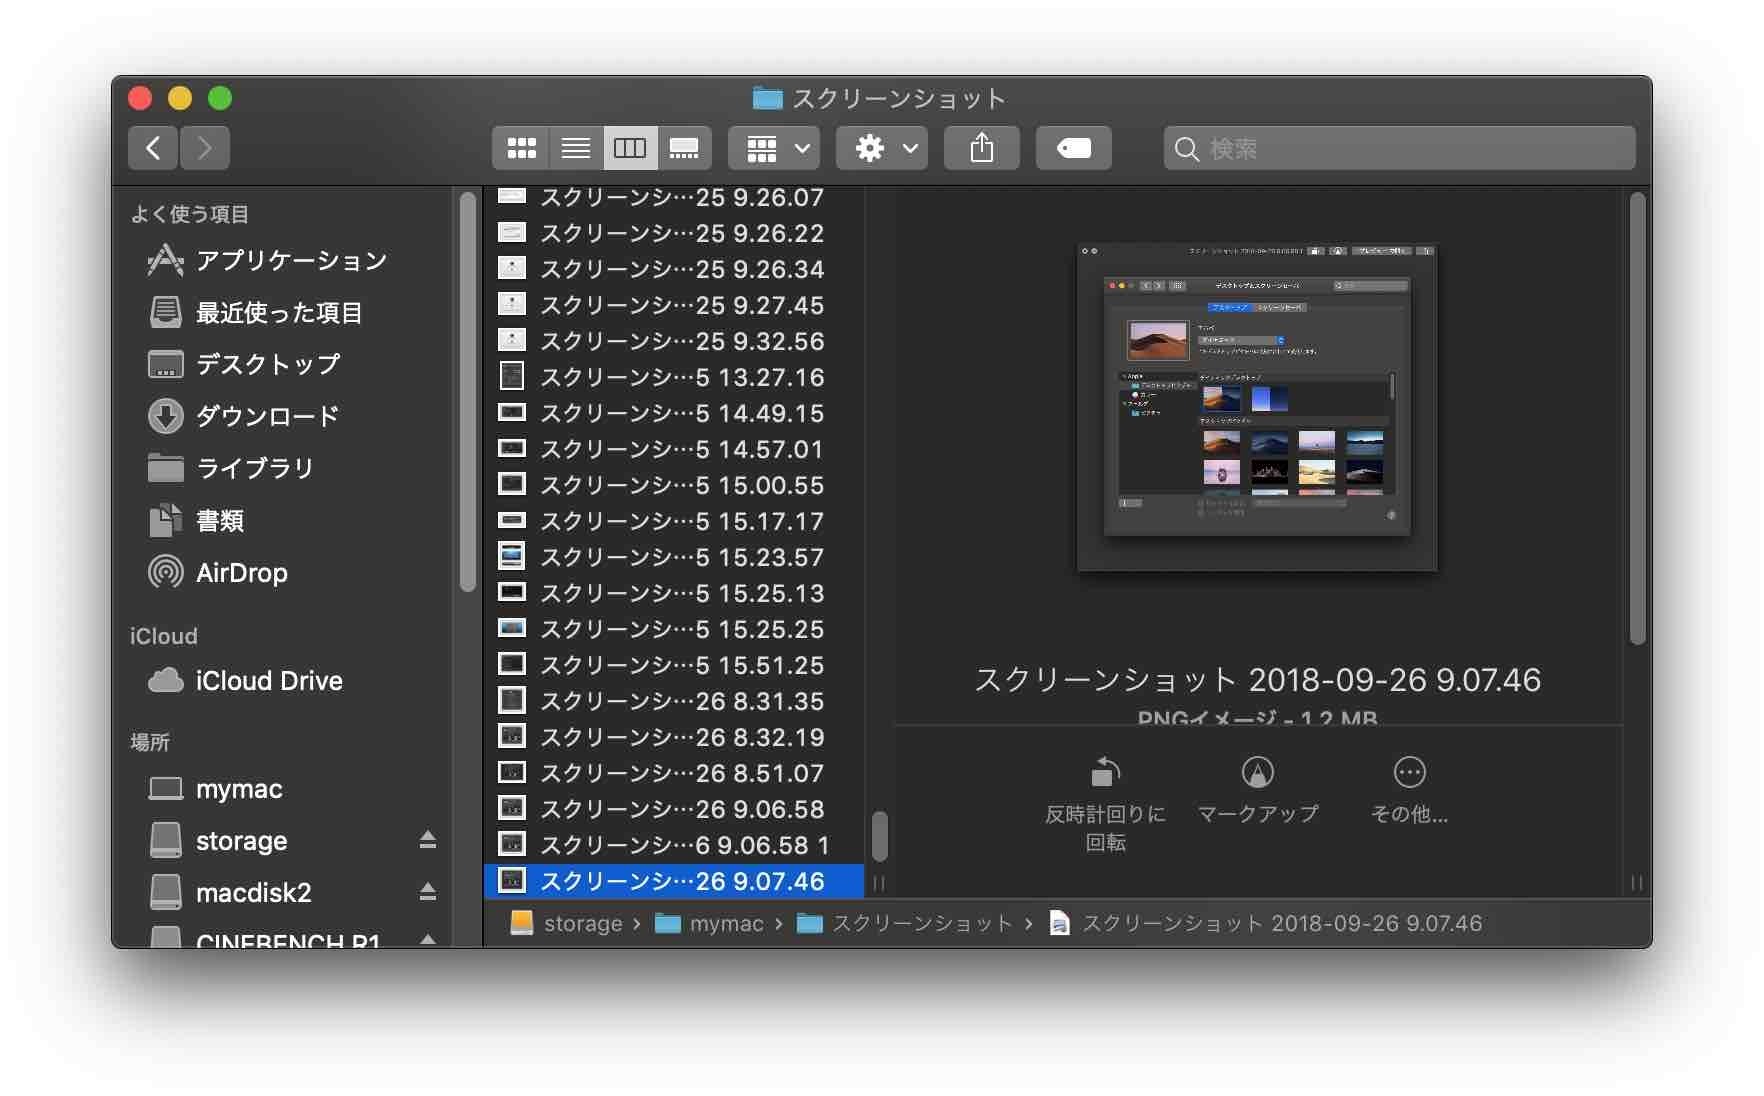The height and width of the screenshot is (1096, 1764).
Task: Go forward with the right chevron button
Action: (x=205, y=148)
